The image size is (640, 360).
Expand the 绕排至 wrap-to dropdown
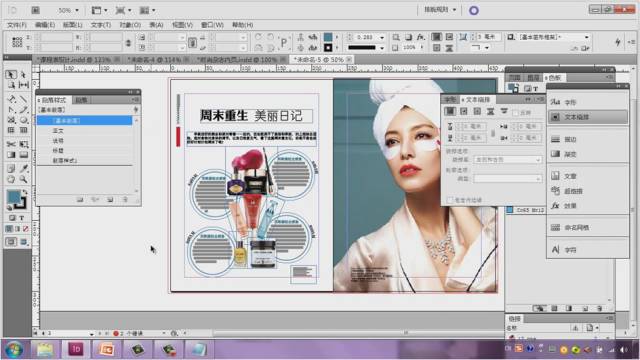[x=508, y=160]
